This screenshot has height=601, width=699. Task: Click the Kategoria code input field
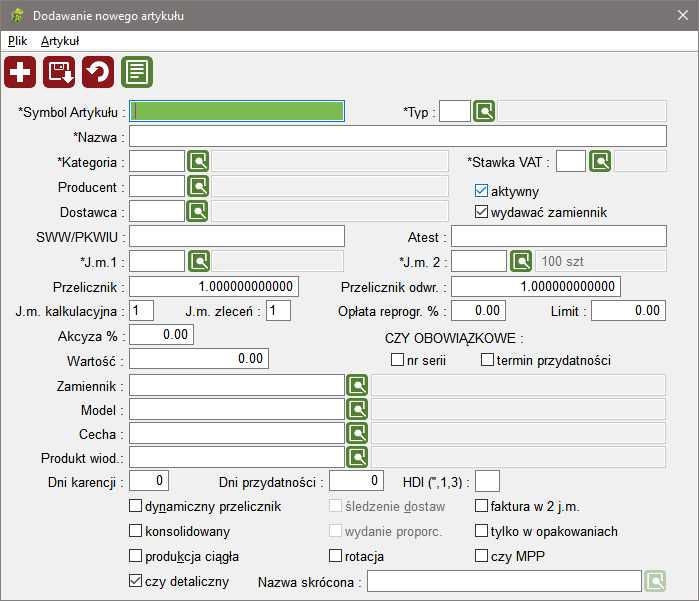(157, 161)
